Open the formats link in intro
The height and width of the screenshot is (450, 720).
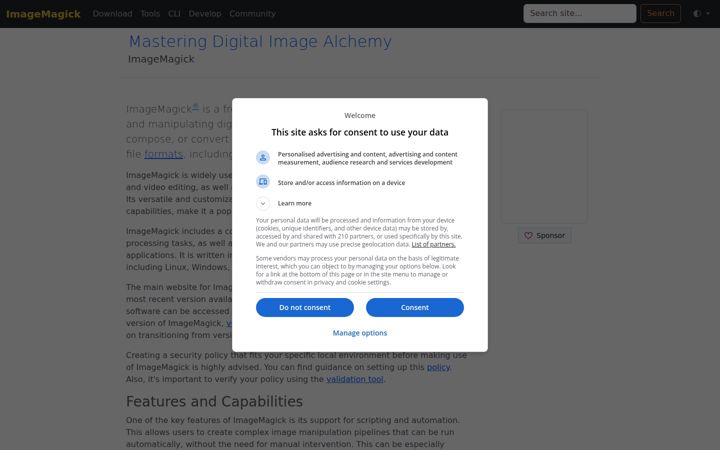[163, 154]
